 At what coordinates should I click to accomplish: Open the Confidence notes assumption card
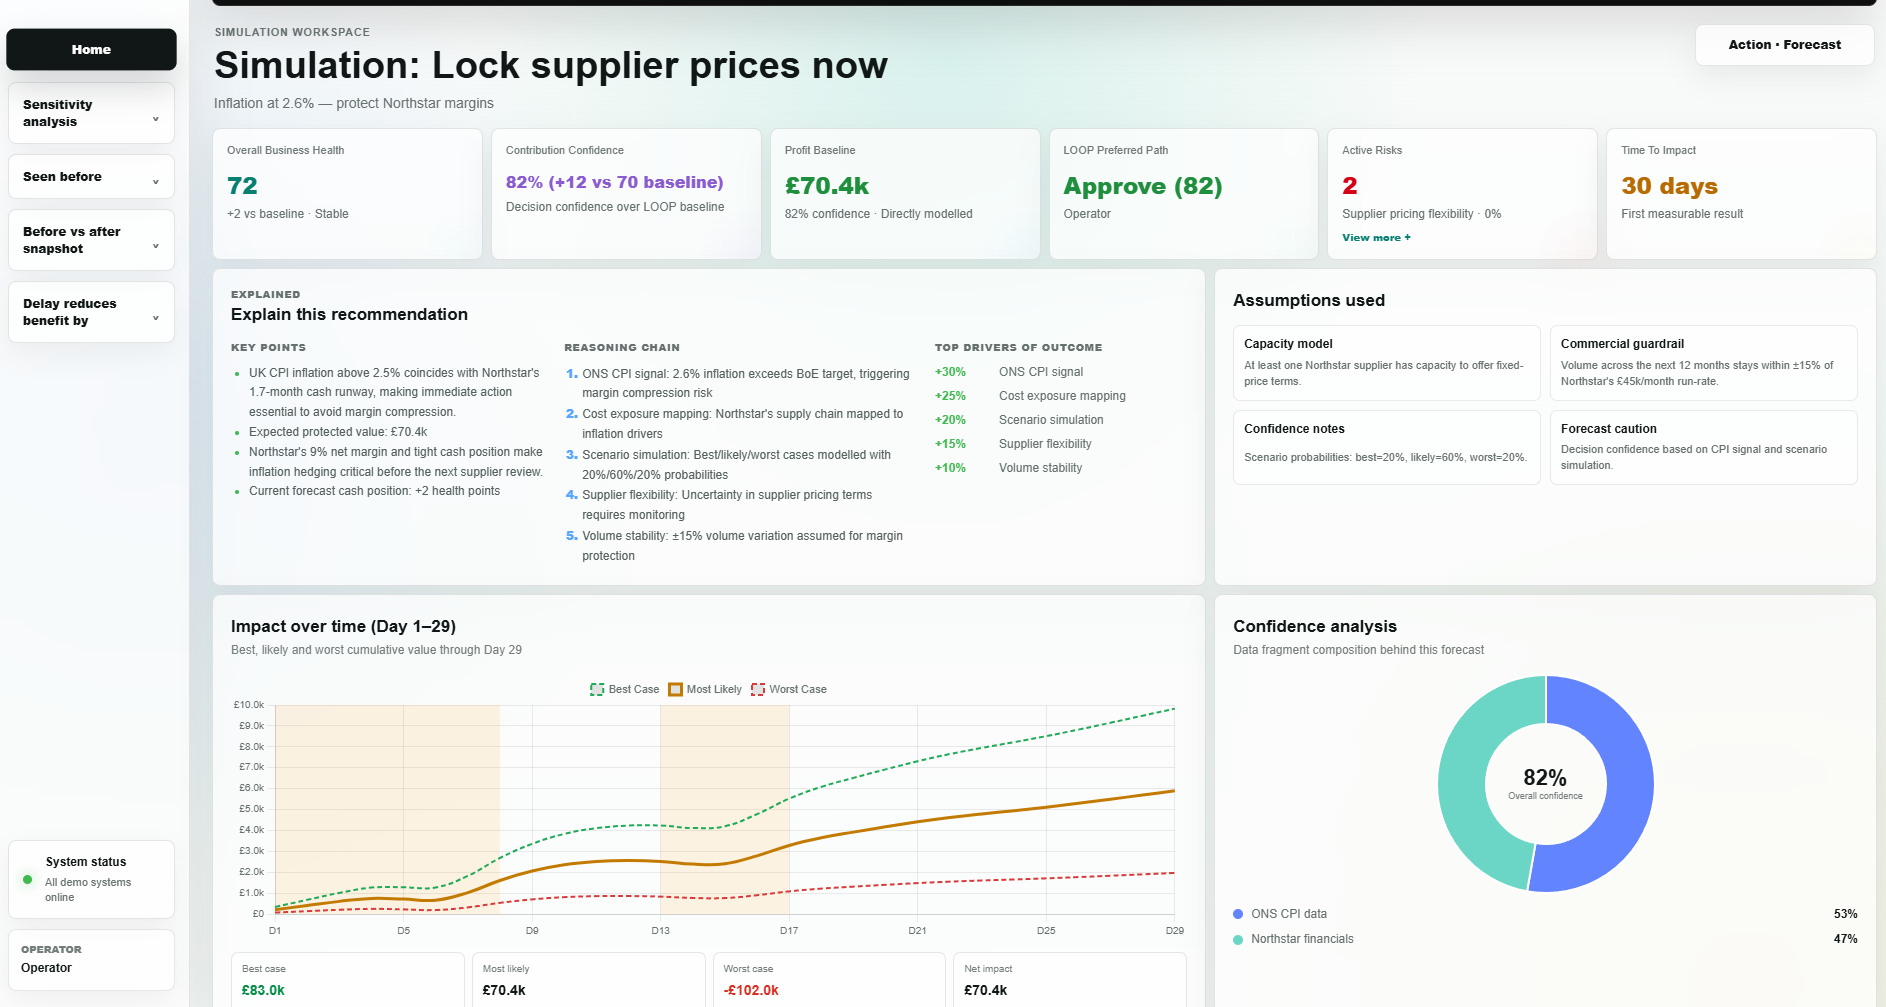[x=1386, y=447]
